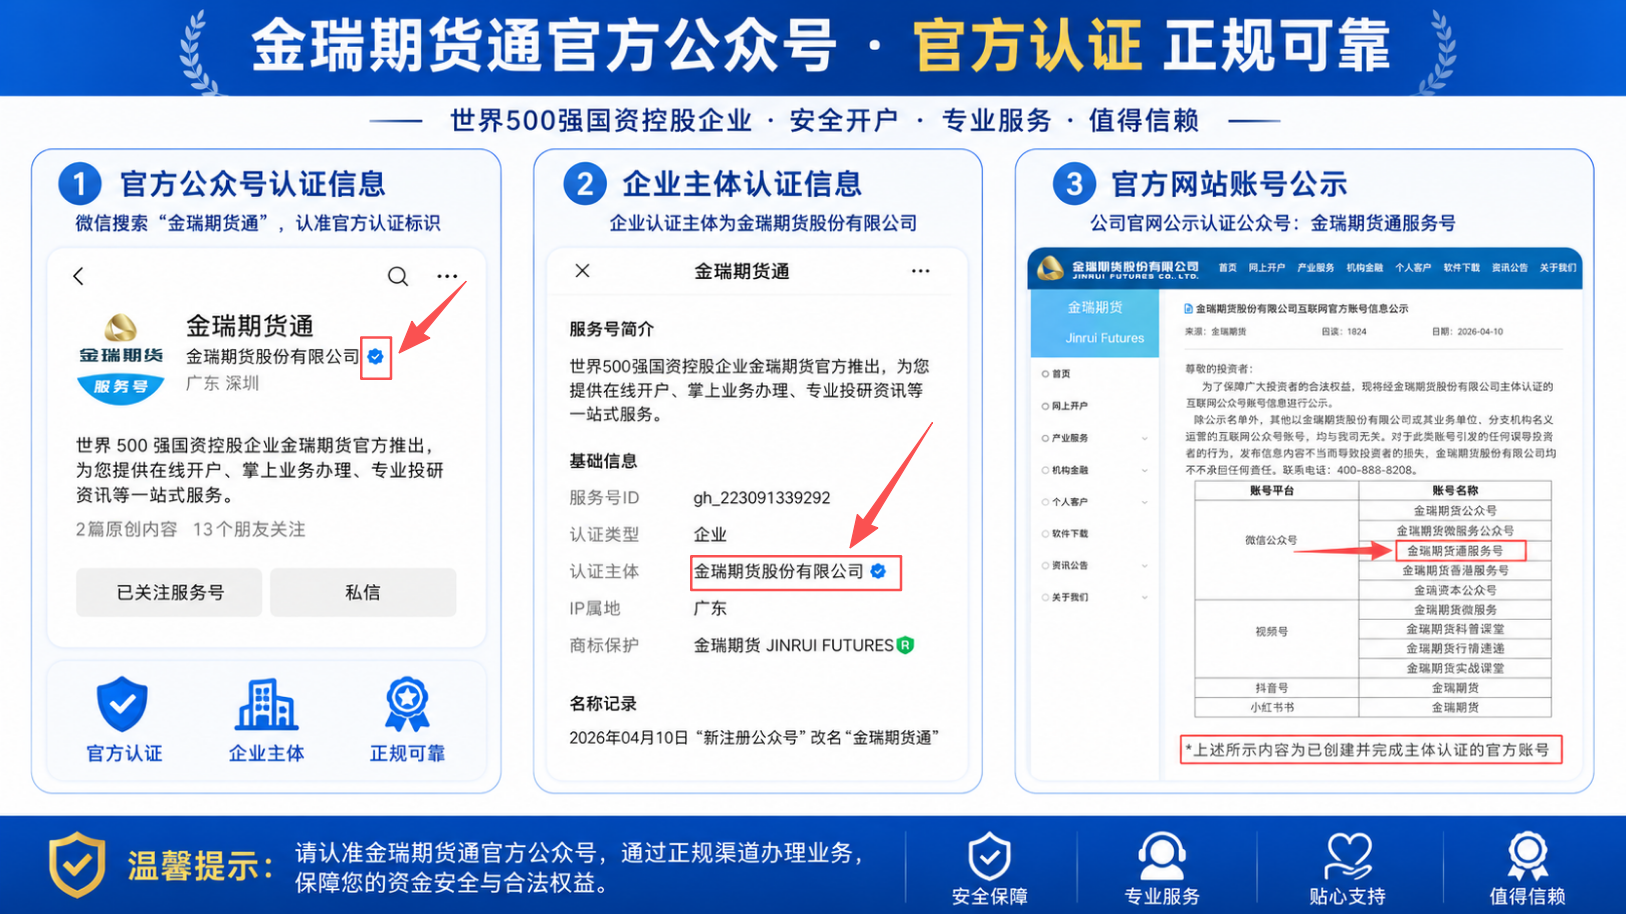Open the 13个朋友关注 link

point(249,529)
